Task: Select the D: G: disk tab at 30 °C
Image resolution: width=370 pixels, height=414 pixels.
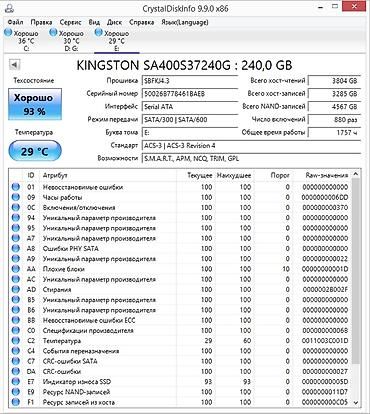Action: coord(67,40)
